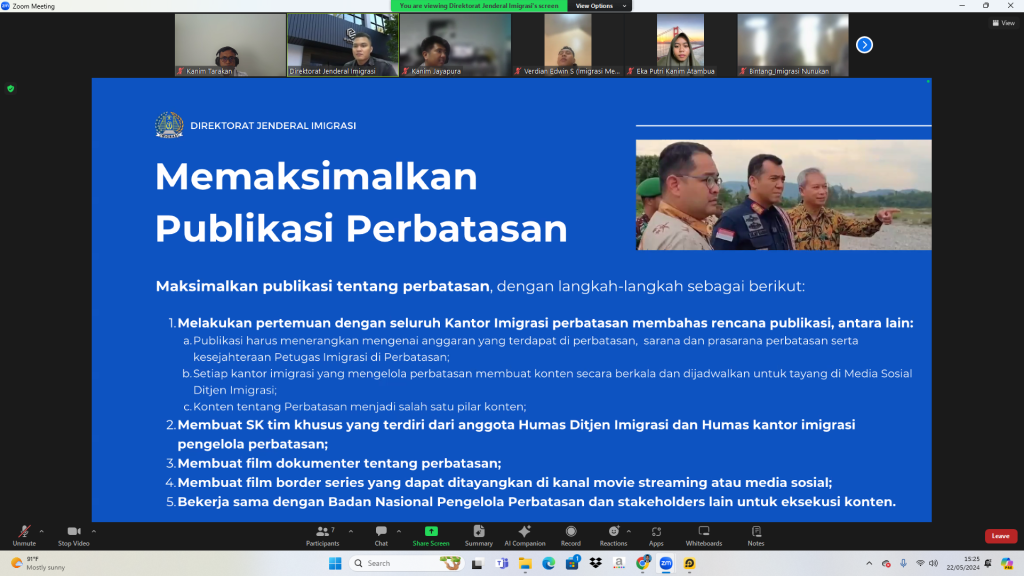Click the slide photo of three officials
1024x576 pixels.
(x=784, y=195)
